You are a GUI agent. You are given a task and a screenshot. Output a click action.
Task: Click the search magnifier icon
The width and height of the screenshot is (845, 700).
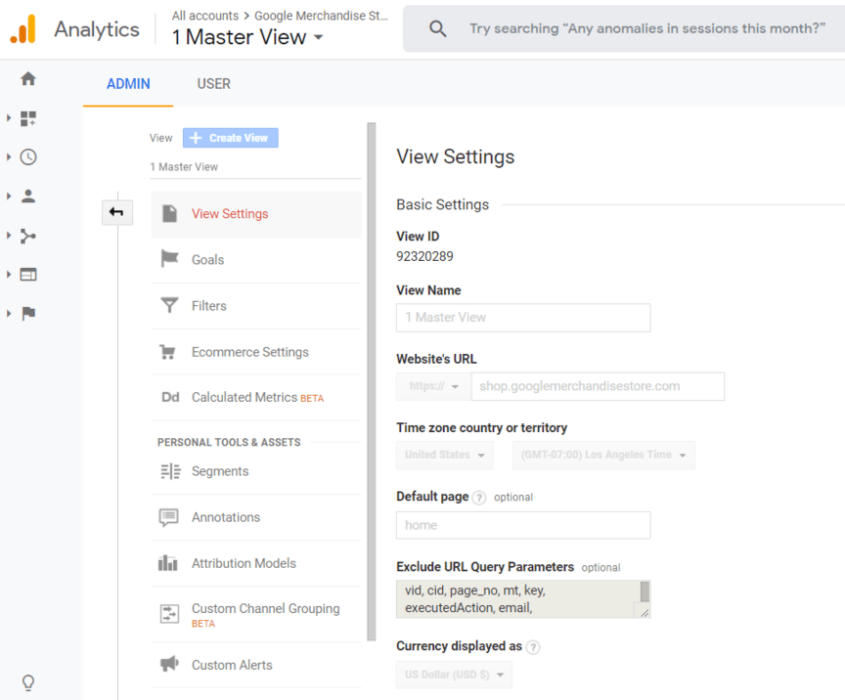(437, 28)
